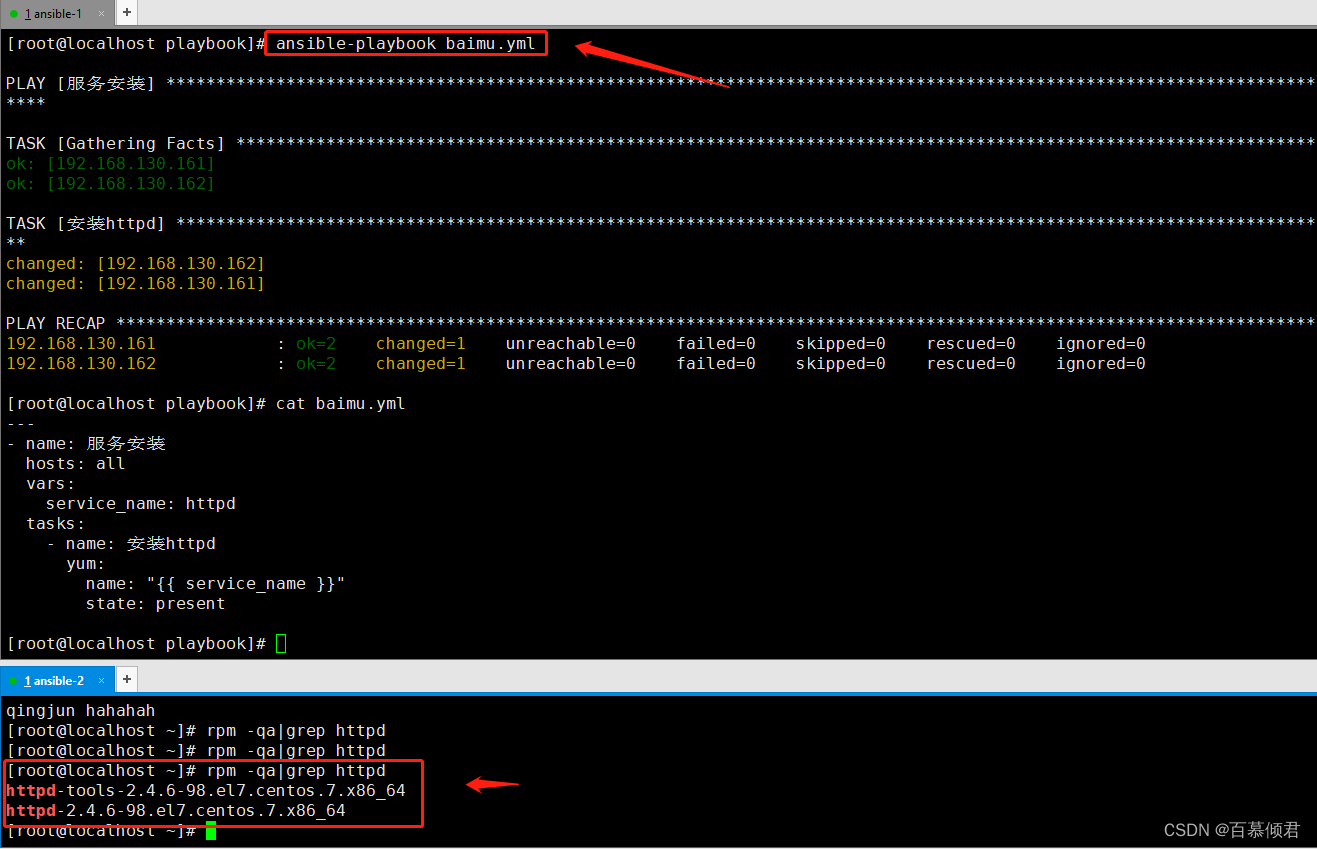Click host 192.168.130.161 in the recap

point(81,344)
